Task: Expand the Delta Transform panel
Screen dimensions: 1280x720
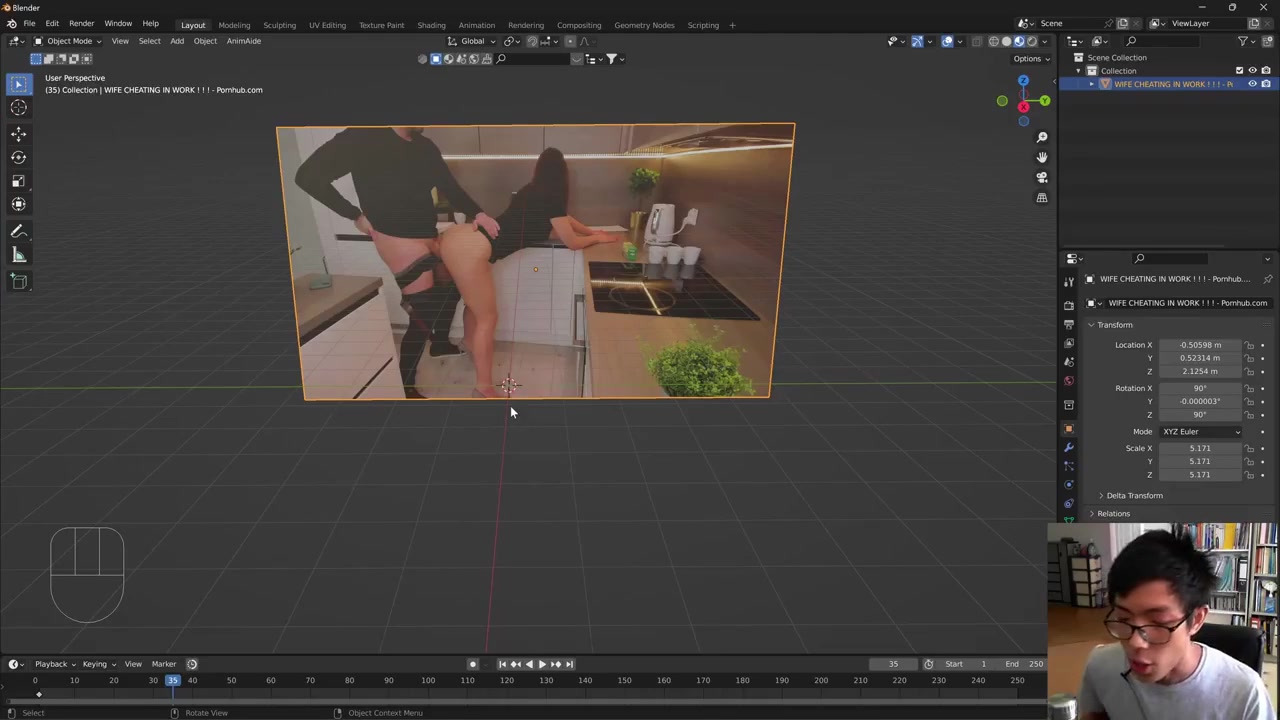Action: [1134, 496]
